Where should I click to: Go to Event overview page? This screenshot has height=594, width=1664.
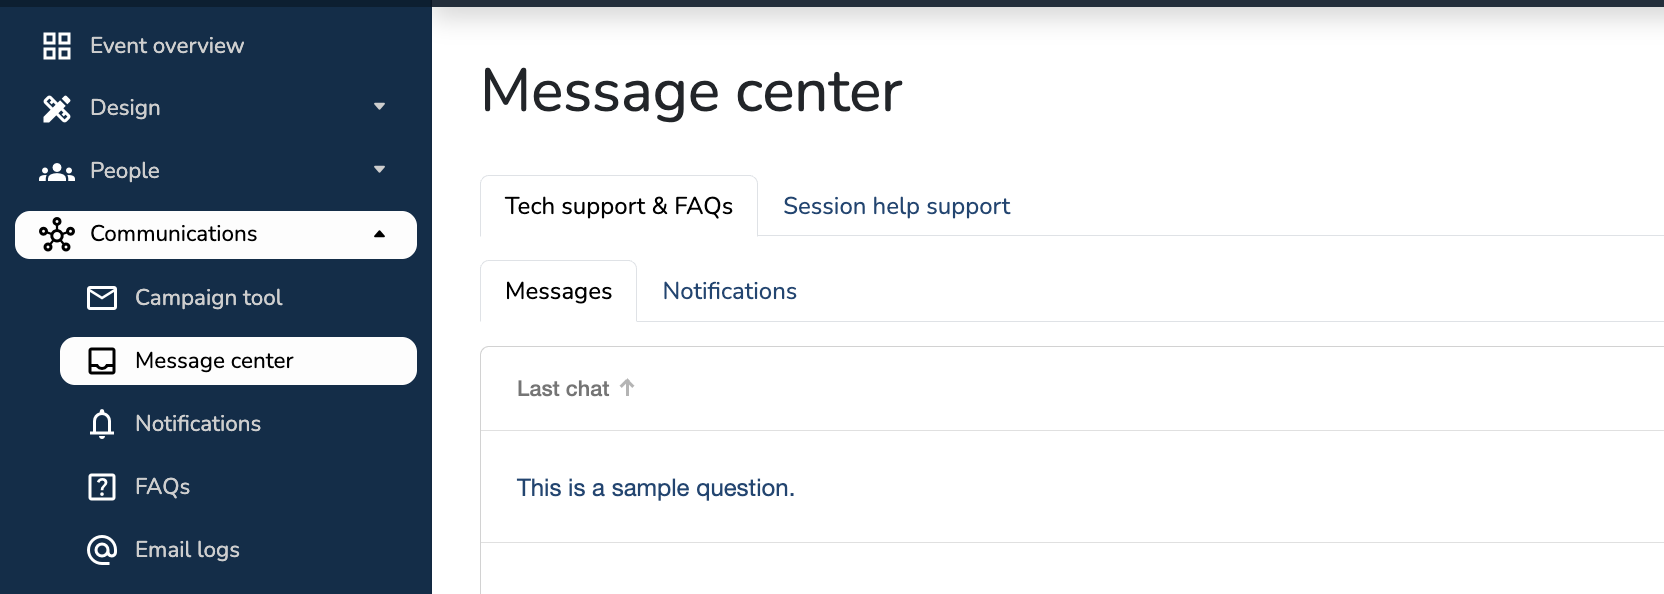(167, 46)
